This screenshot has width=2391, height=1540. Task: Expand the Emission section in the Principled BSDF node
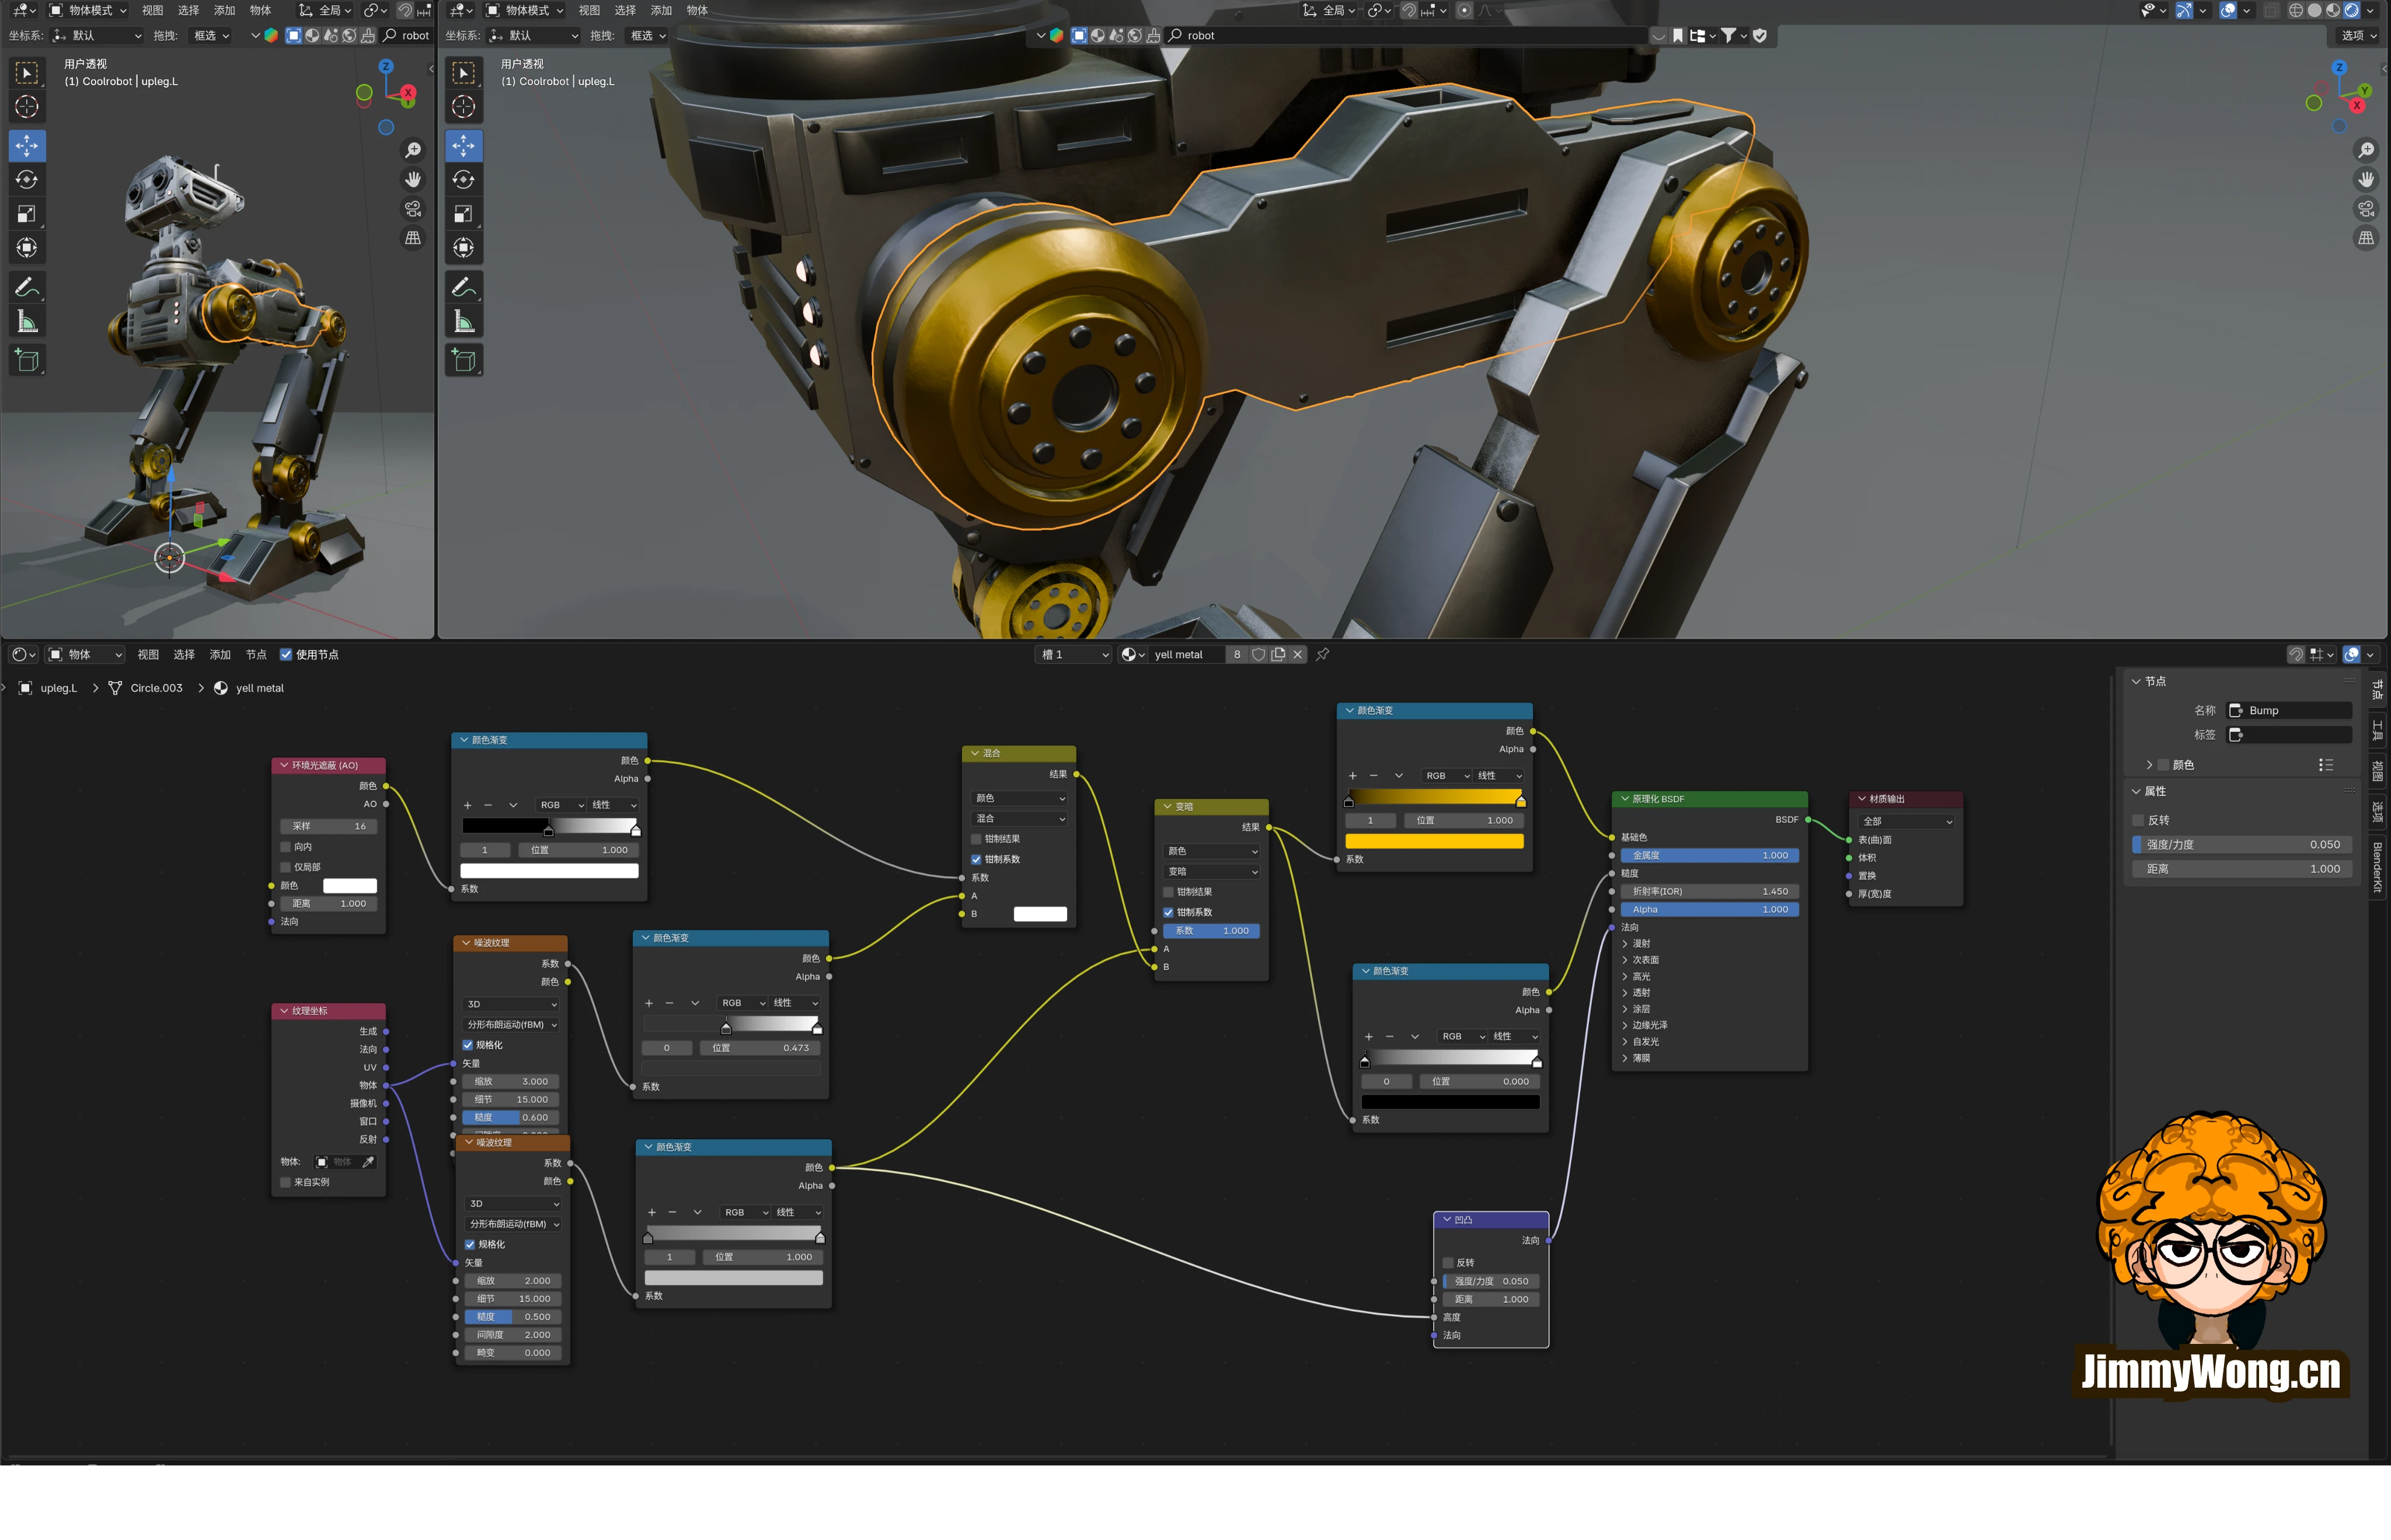(1640, 1041)
